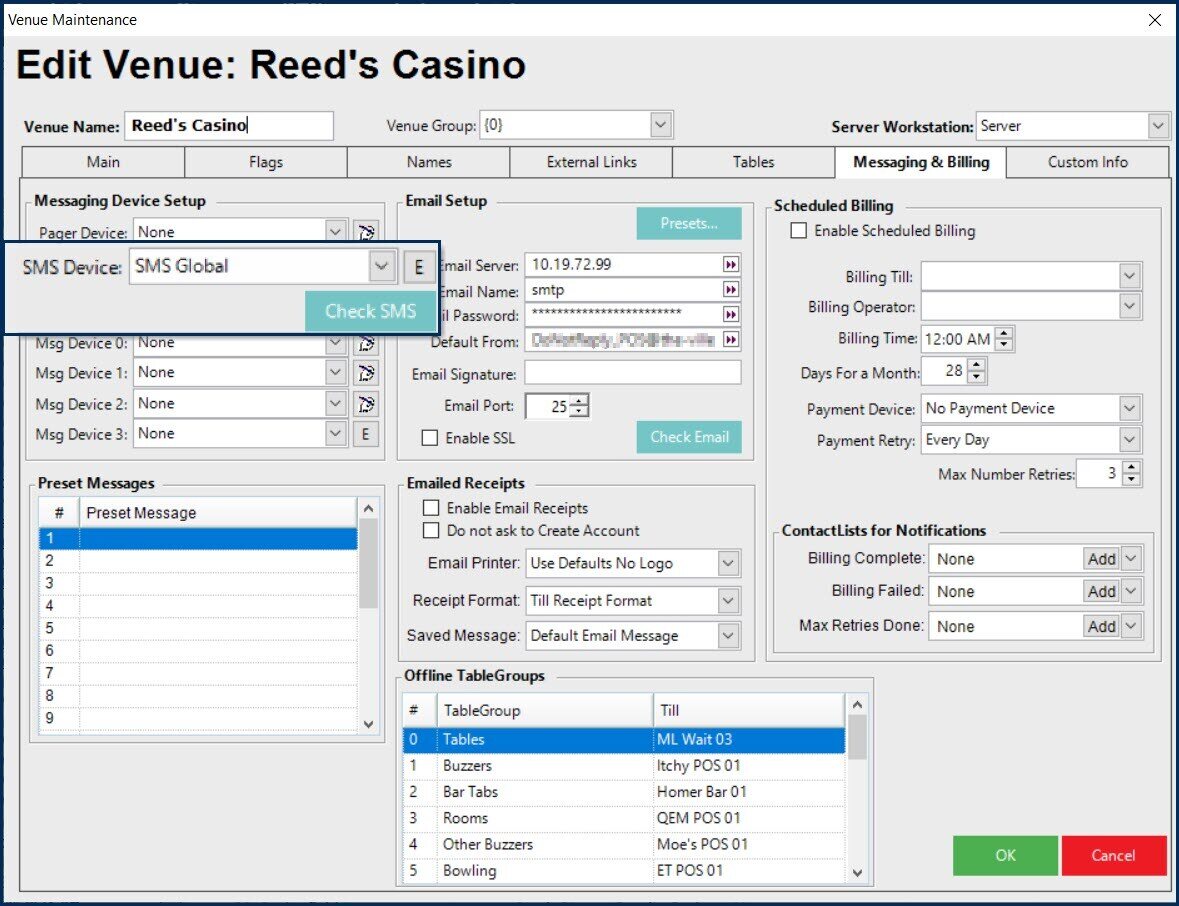This screenshot has width=1179, height=906.
Task: Click the E button next to SMS Device
Action: coord(418,267)
